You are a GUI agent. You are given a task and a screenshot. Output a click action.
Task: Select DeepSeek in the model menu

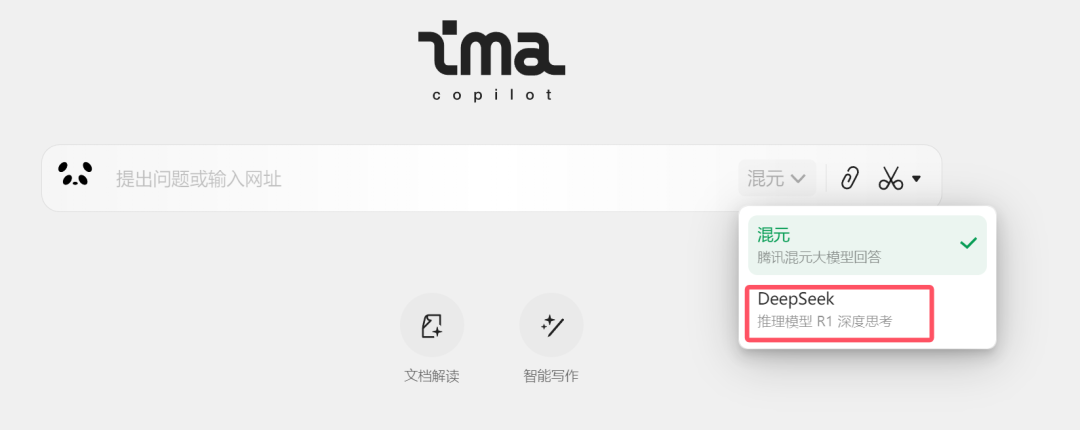pos(840,314)
